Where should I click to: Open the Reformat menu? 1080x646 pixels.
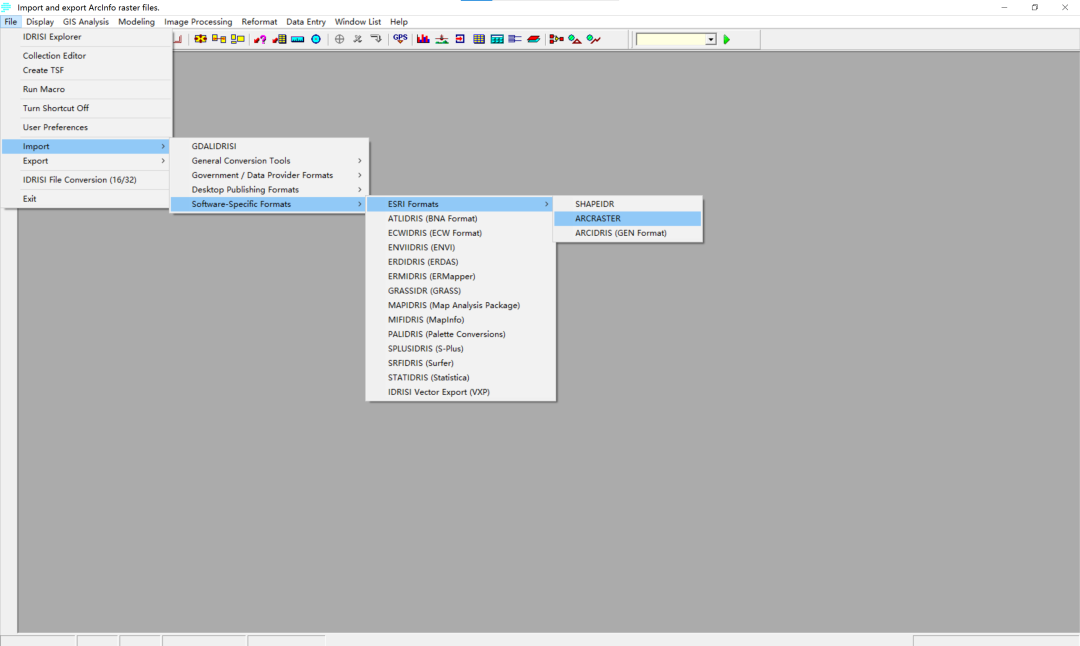[x=259, y=22]
